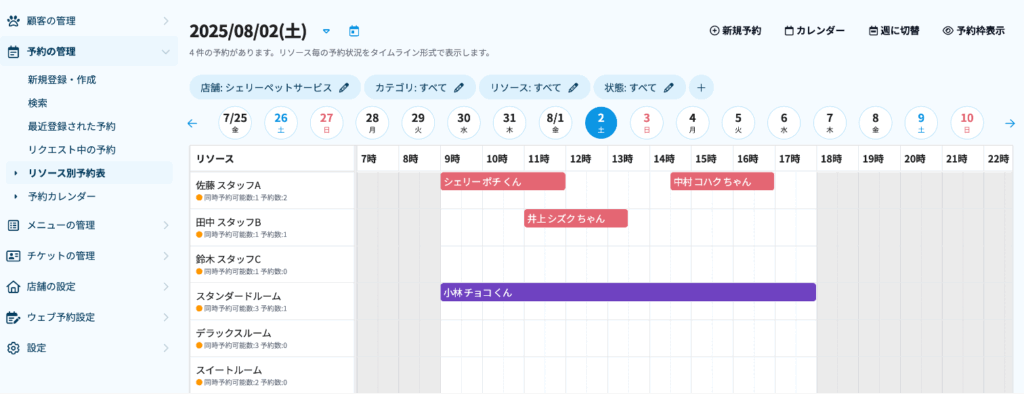Click the paw icon for 顧客の管理
Viewport: 1024px width, 394px height.
click(x=13, y=21)
